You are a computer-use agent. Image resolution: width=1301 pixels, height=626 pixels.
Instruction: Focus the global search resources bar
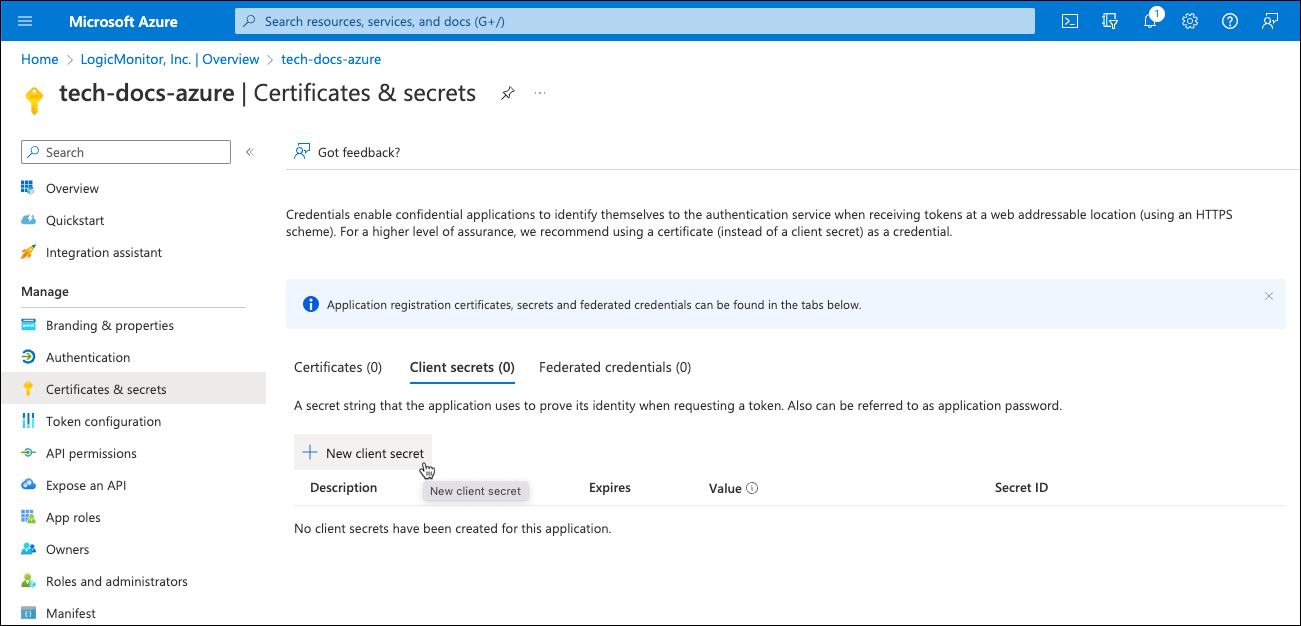pyautogui.click(x=635, y=21)
